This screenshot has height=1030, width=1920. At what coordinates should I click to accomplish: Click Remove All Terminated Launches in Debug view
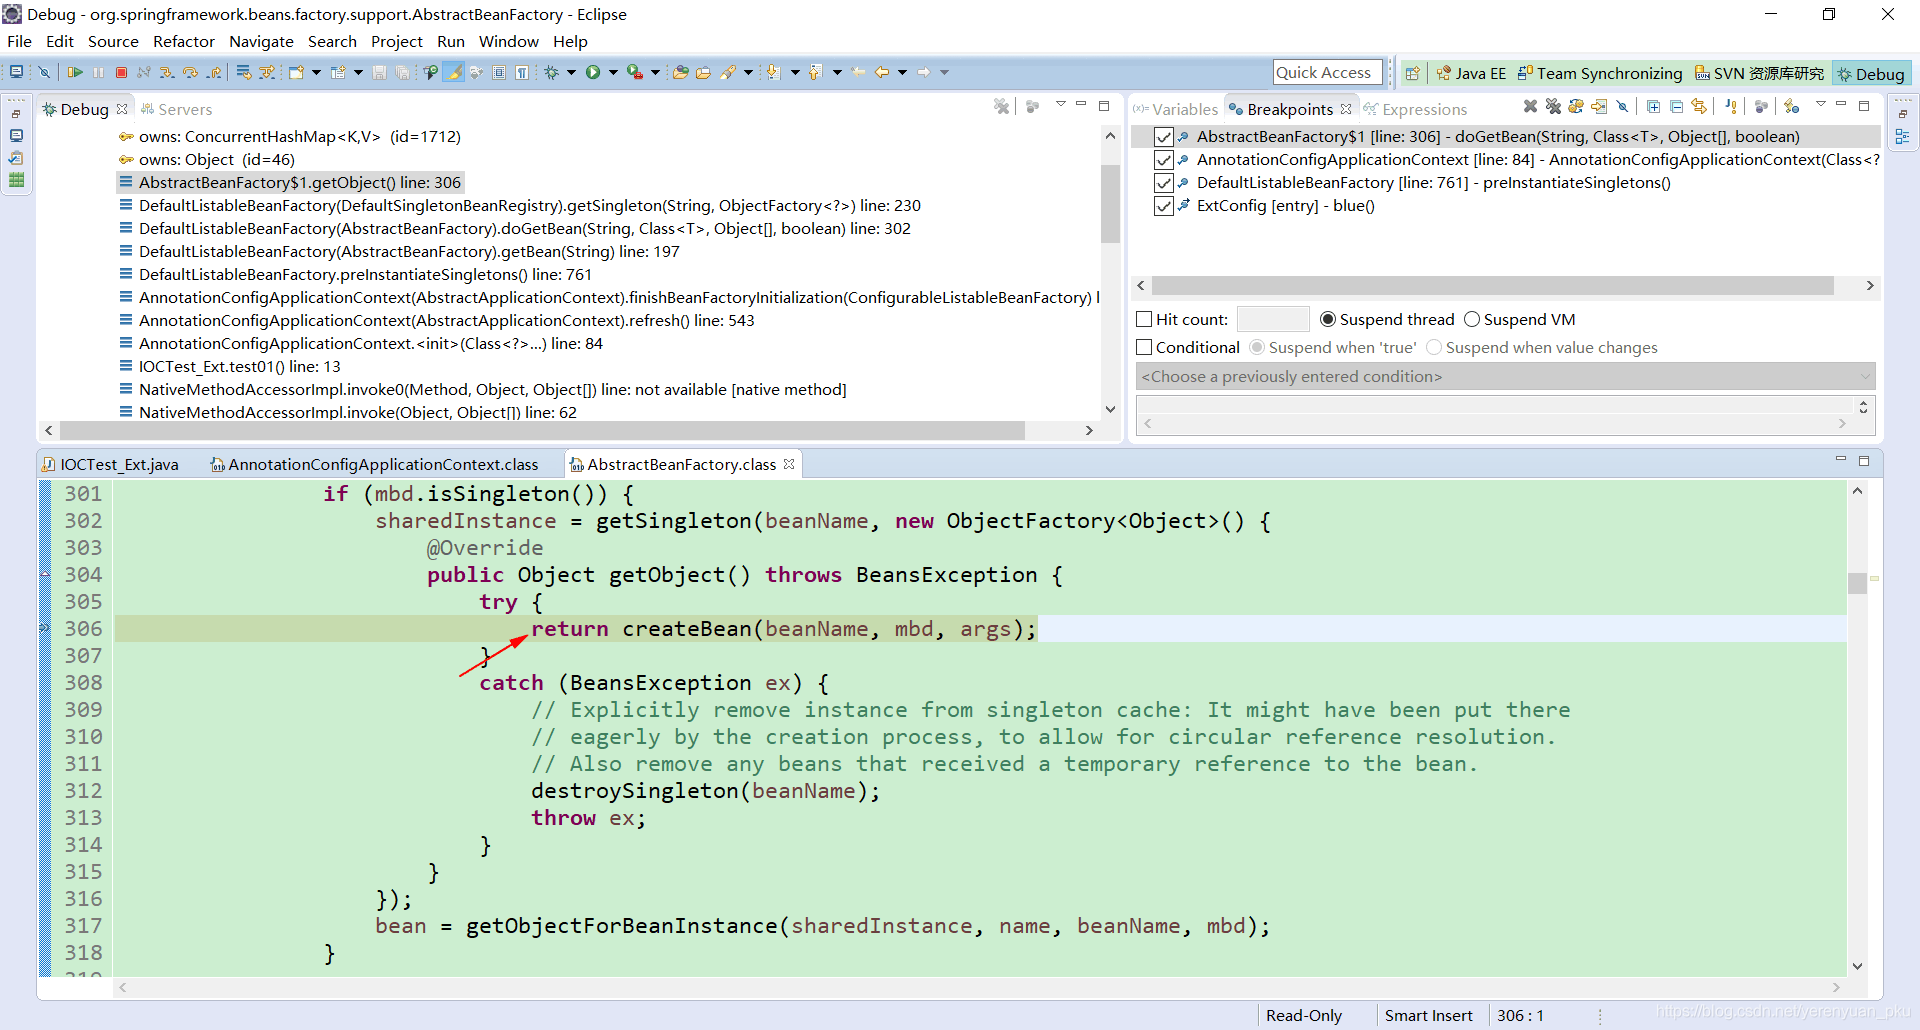tap(1001, 106)
